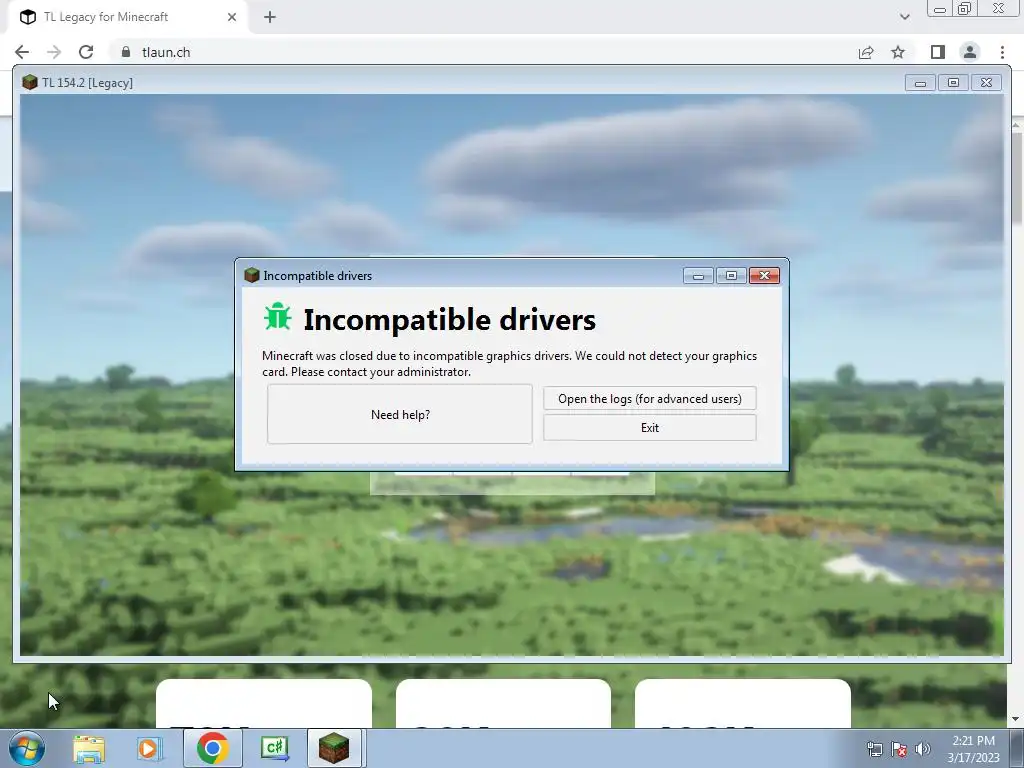Viewport: 1024px width, 768px height.
Task: Click the Chrome window's close X button
Action: [999, 8]
